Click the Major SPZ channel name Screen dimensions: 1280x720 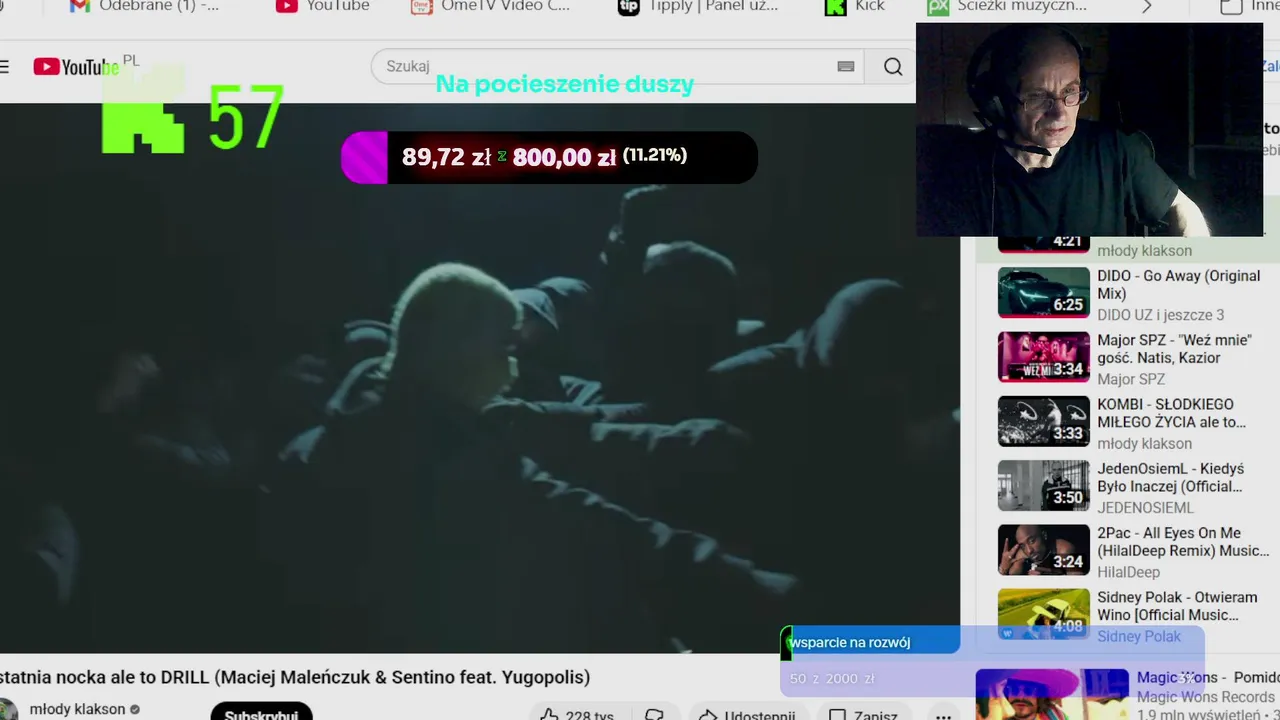tap(1131, 379)
